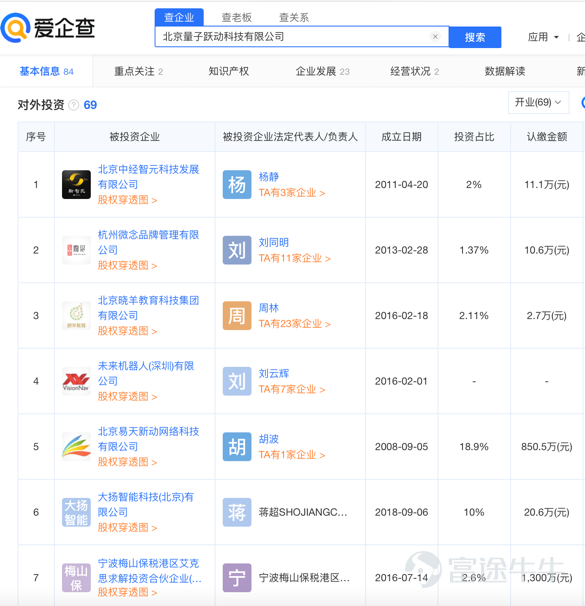Open 北京易天新动网络科技有限公司 company link
This screenshot has width=585, height=606.
148,439
